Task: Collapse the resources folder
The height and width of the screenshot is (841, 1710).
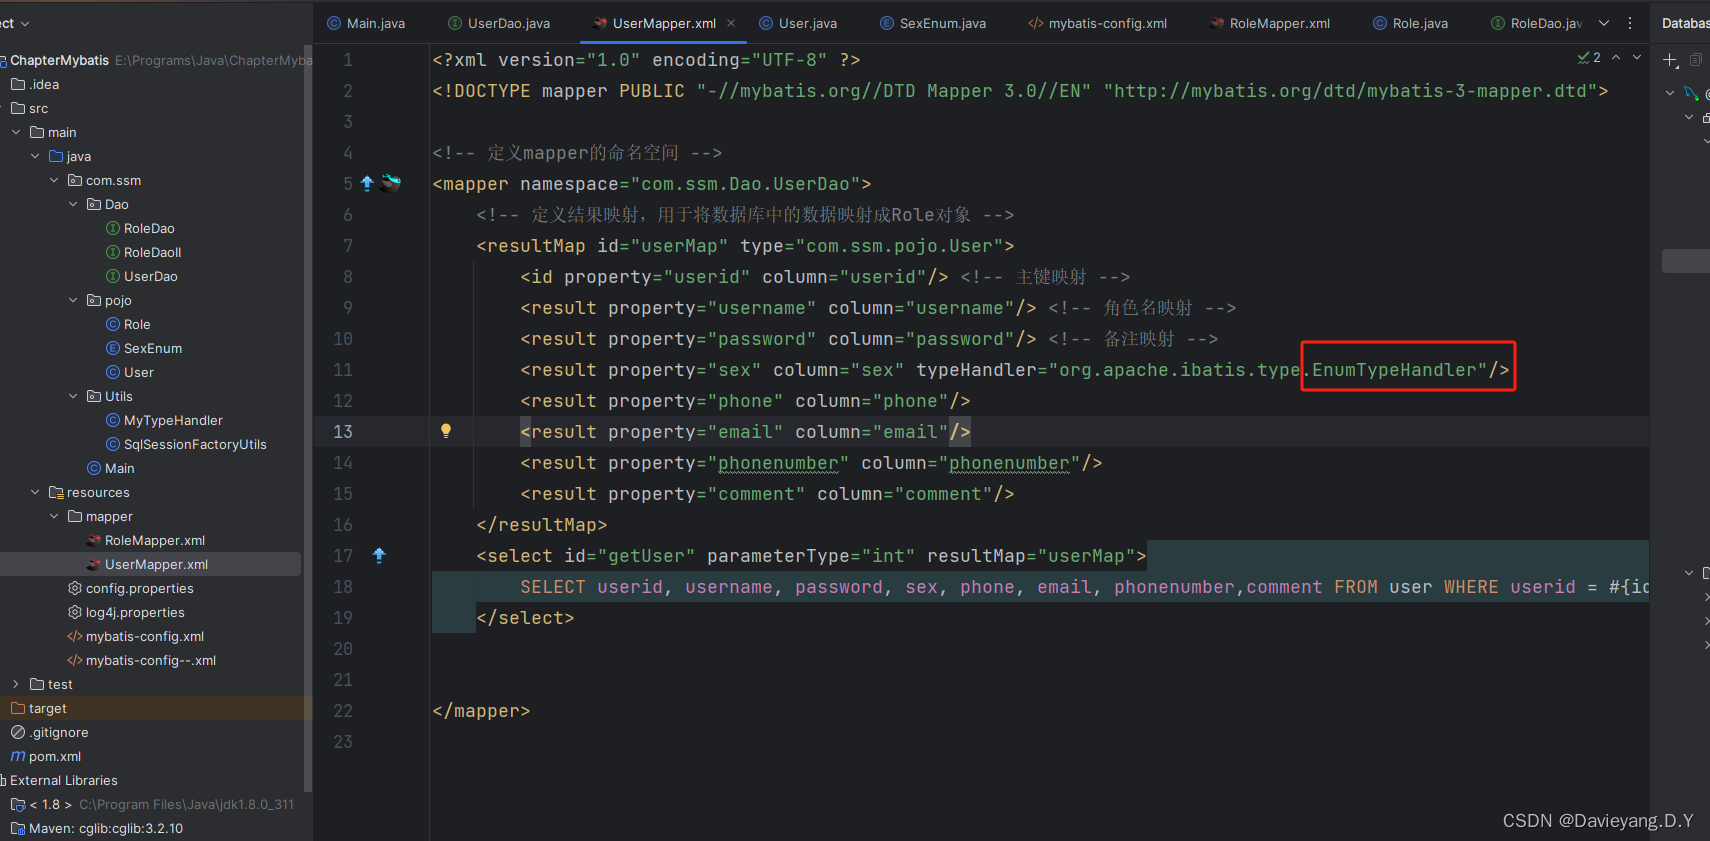Action: click(35, 492)
